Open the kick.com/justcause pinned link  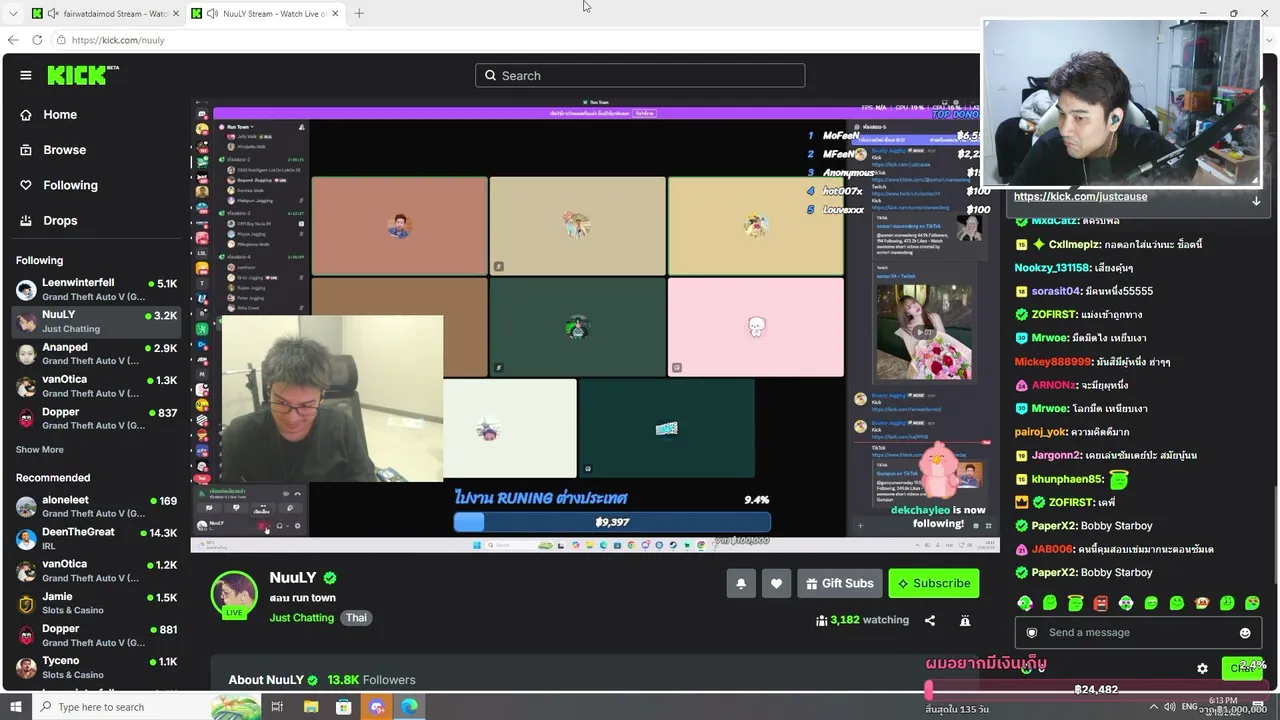point(1080,196)
